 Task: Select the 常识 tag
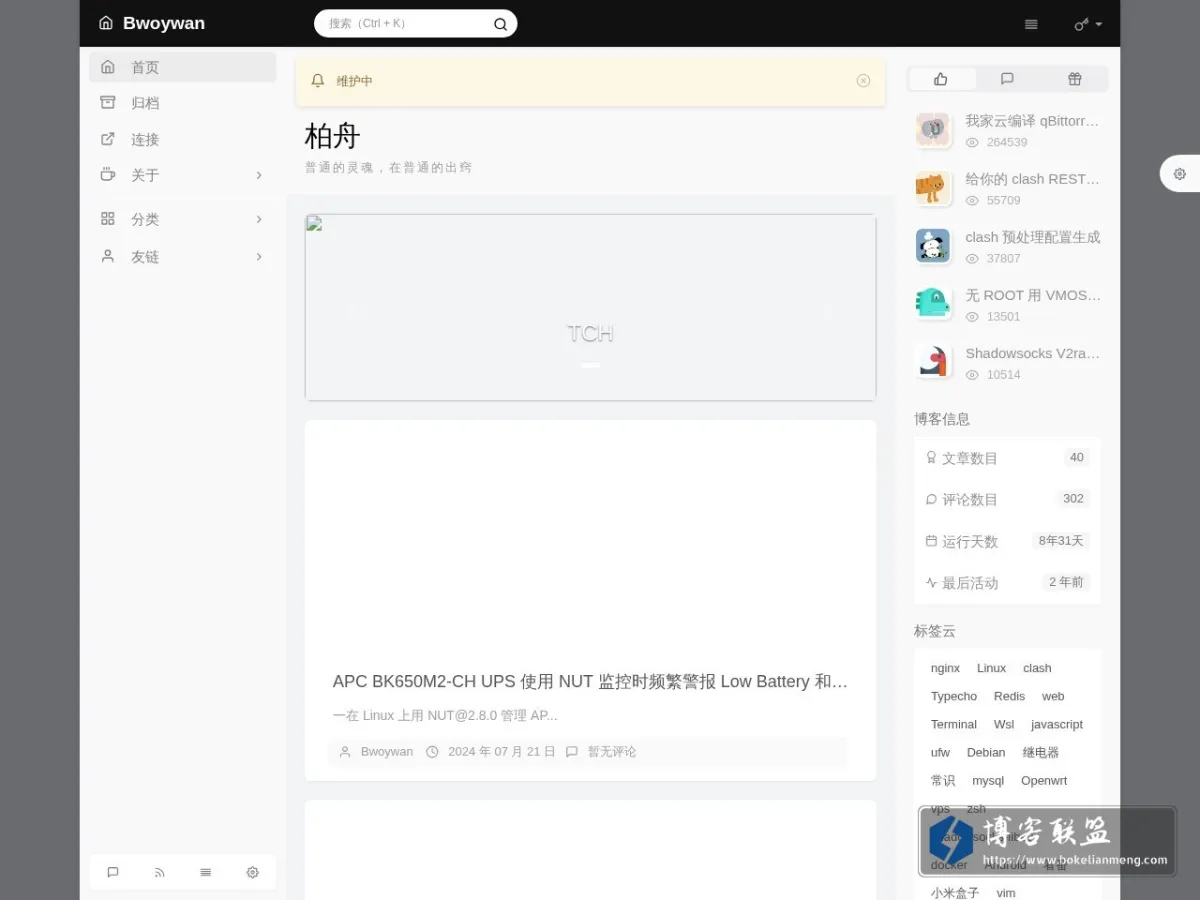[943, 780]
